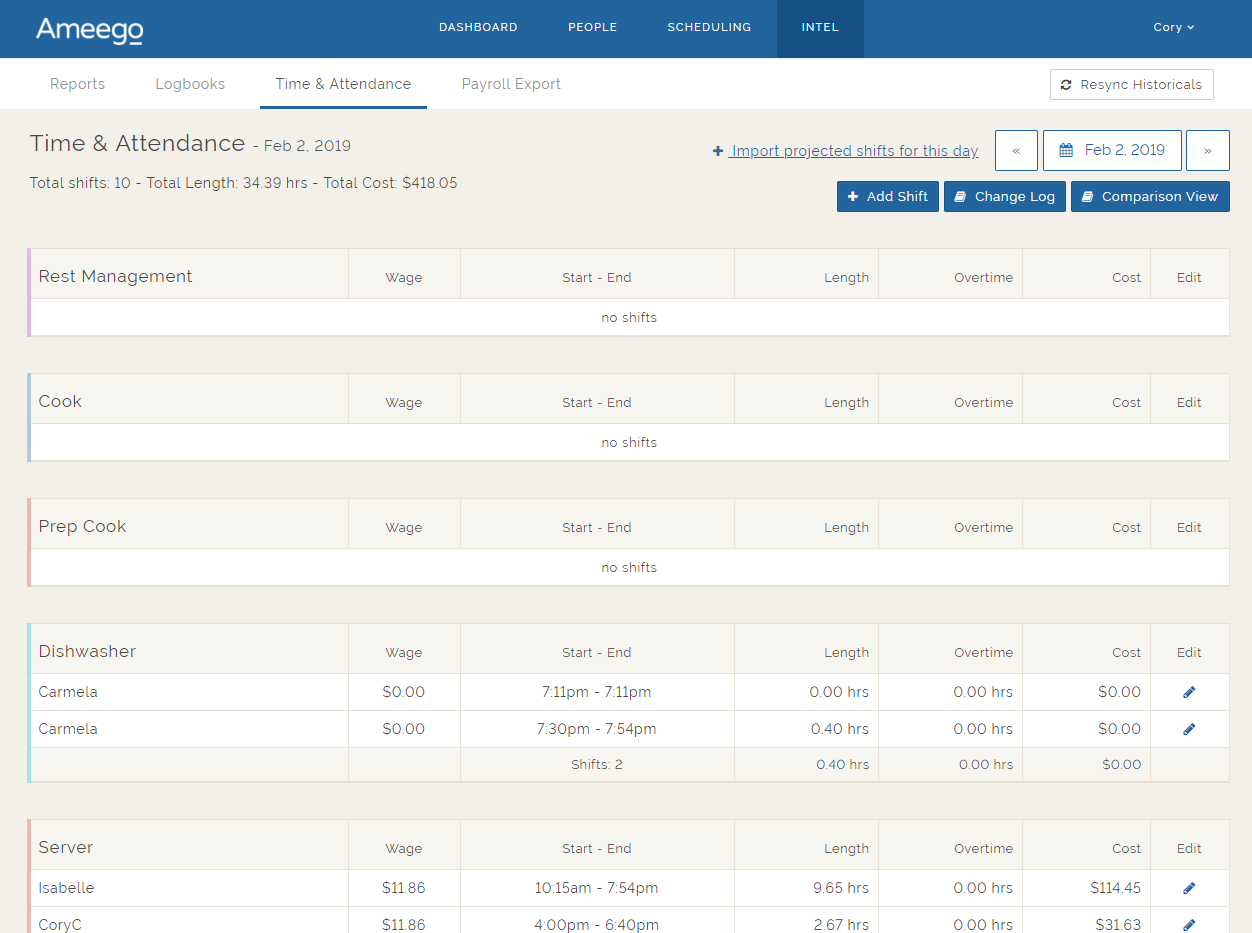Go to previous day with « arrow

tap(1016, 150)
